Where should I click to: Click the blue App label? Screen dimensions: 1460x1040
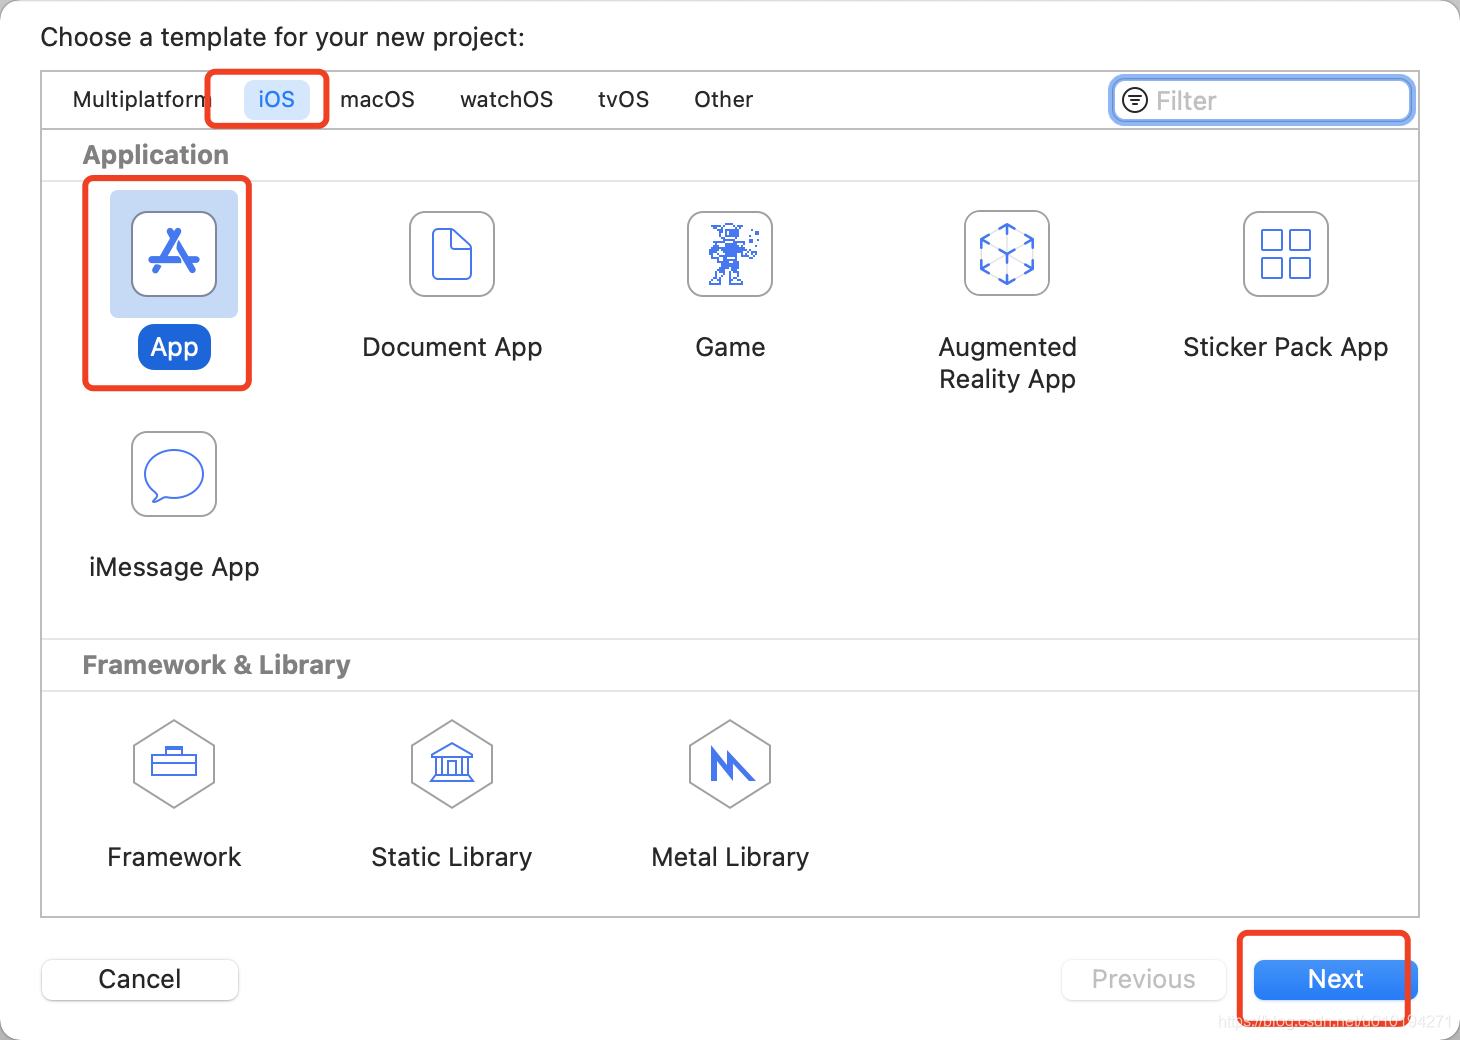click(174, 347)
